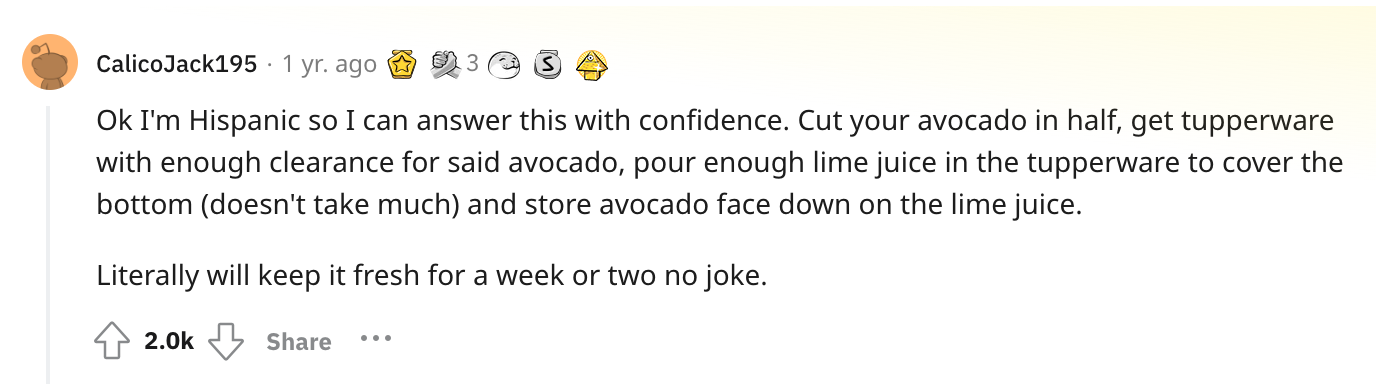Click the 'Literally will keep it fresh' paragraph

click(x=432, y=274)
